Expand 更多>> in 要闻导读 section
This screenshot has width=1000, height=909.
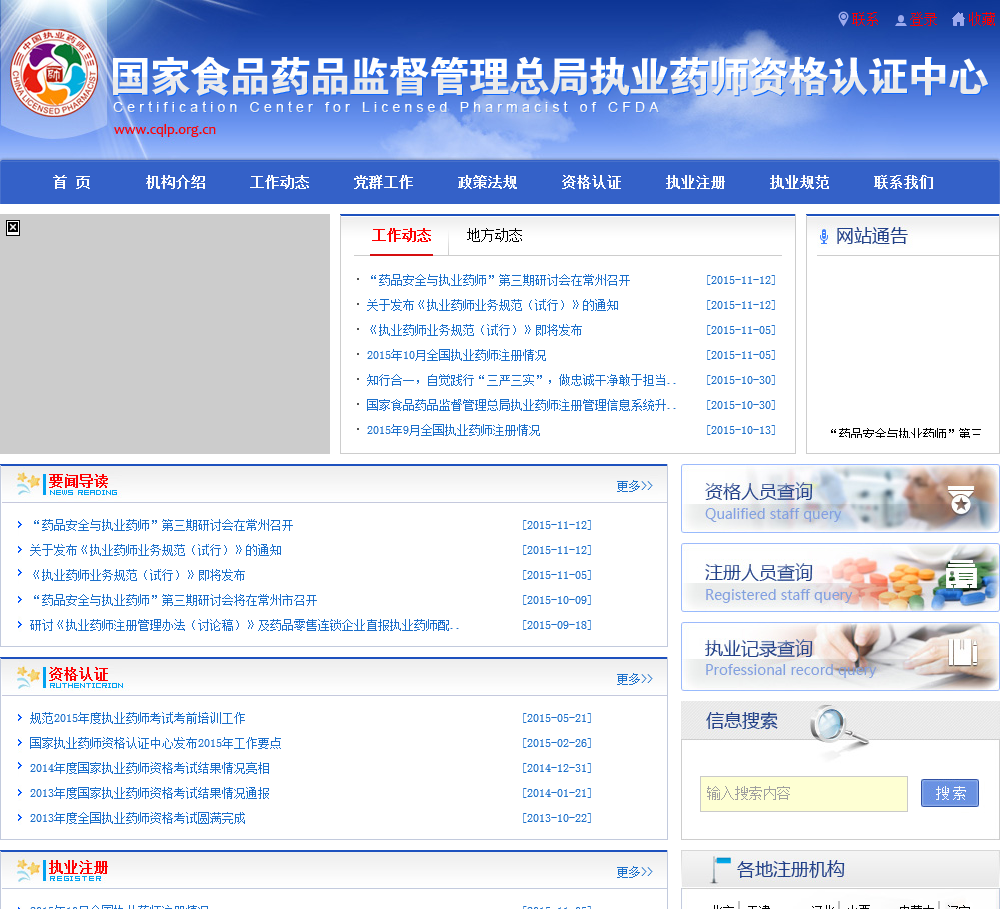(x=635, y=486)
